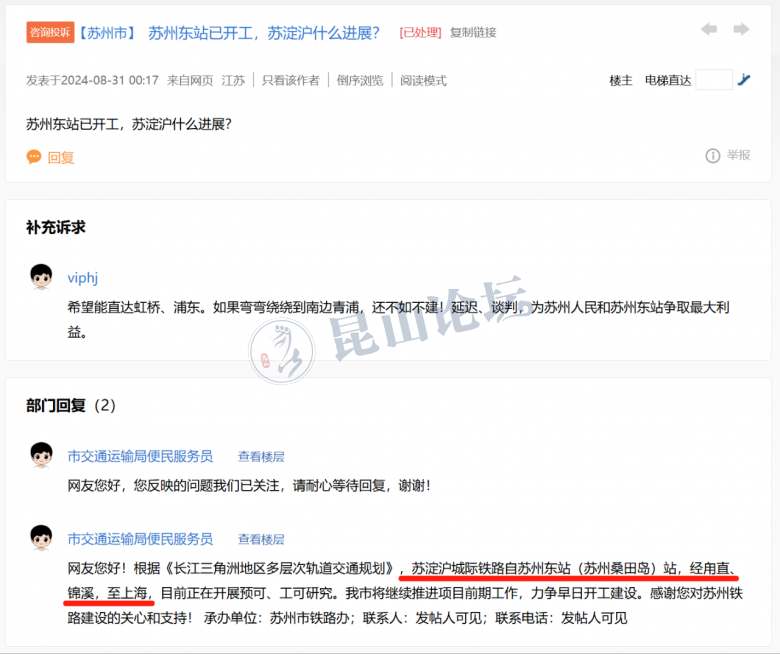Click avatar of first department reply
Screen dimensions: 780x654
coord(41,456)
